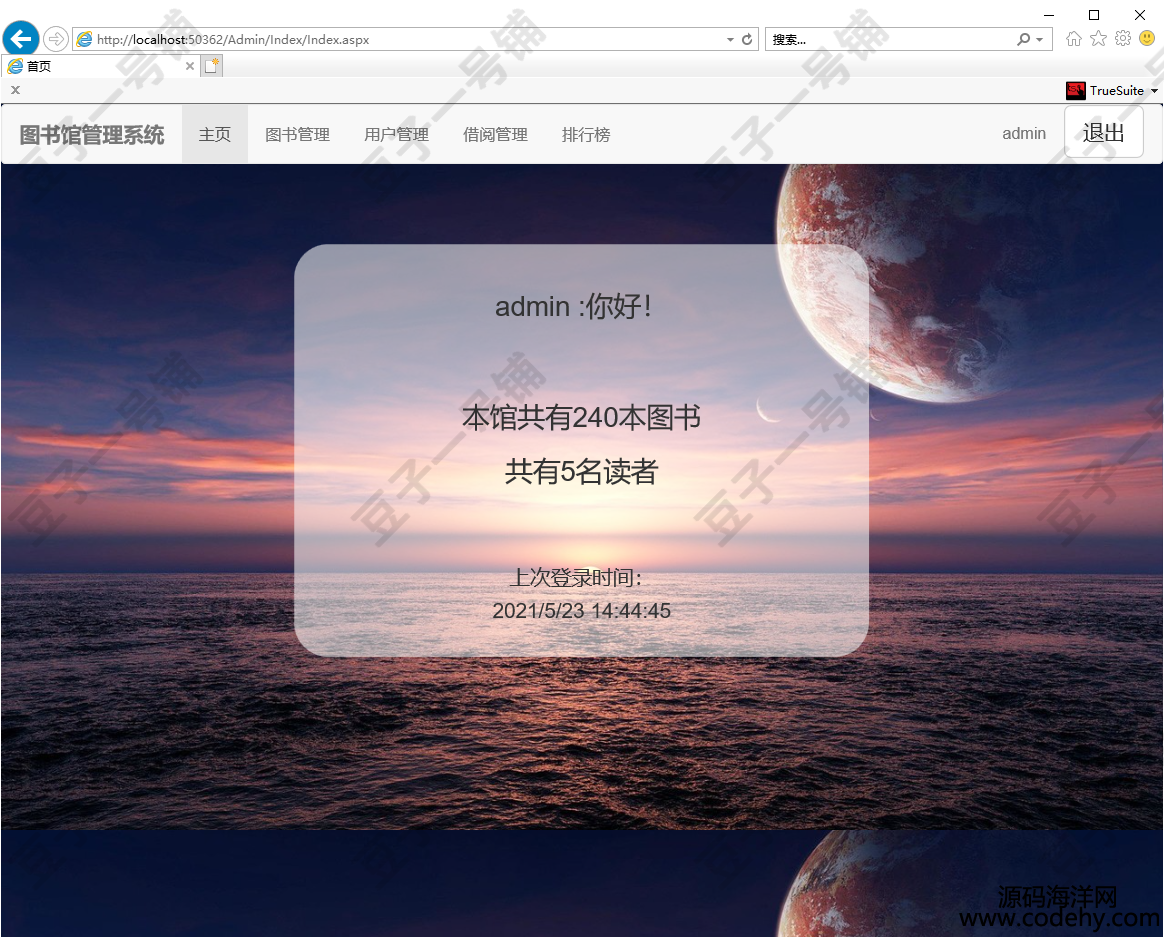The width and height of the screenshot is (1164, 938).
Task: Click the 2021/5/23 14:44:45 timestamp
Action: (581, 611)
